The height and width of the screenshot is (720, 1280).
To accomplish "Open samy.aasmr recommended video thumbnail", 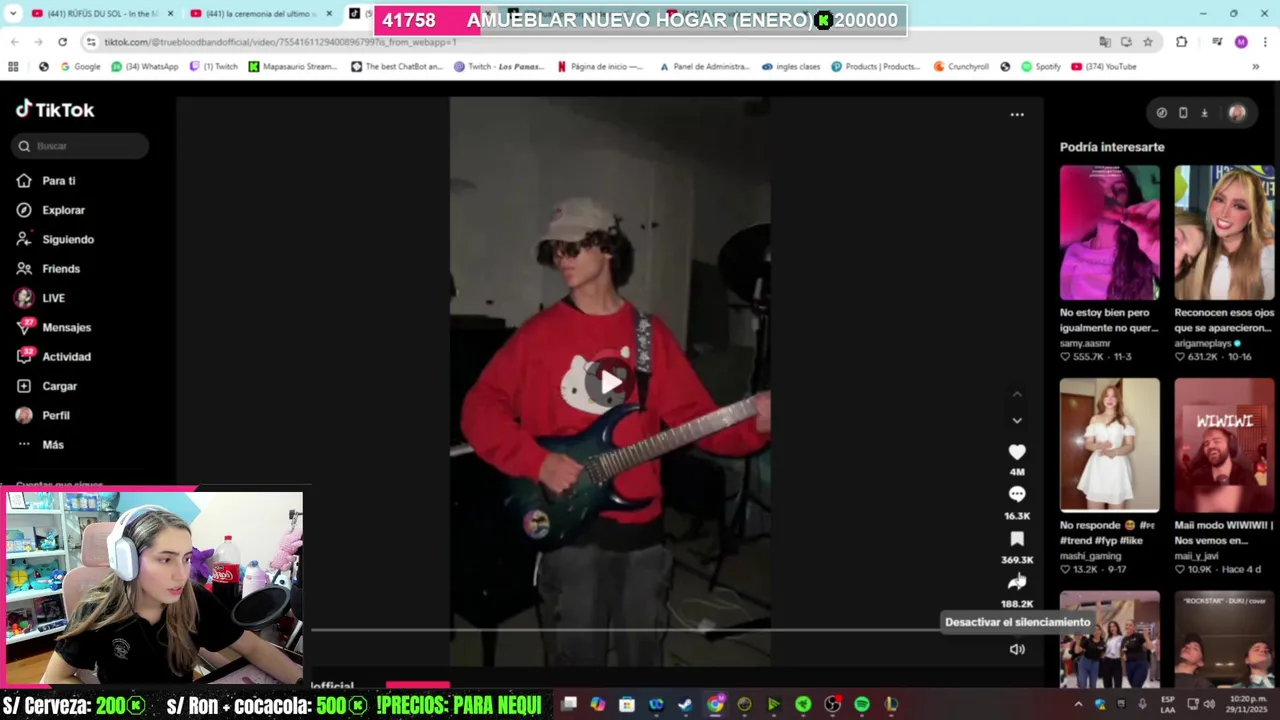I will 1109,233.
